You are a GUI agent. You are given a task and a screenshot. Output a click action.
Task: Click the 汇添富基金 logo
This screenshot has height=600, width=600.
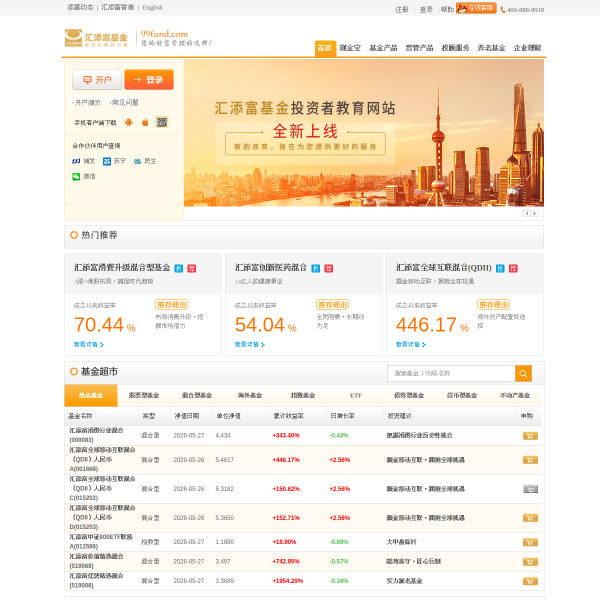[96, 38]
